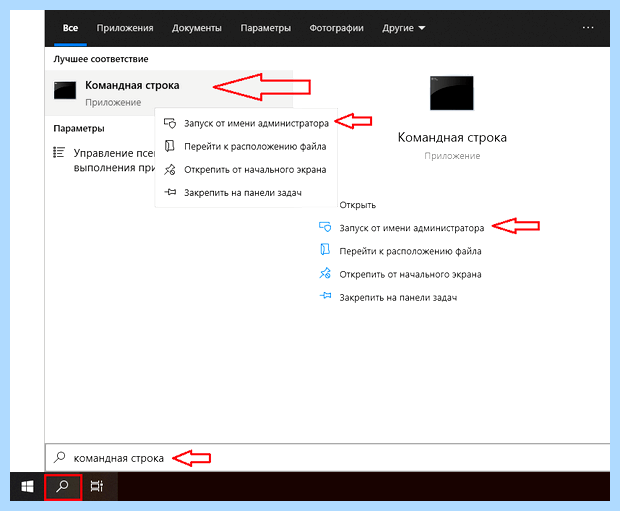Click the shield icon in the context menu

click(x=170, y=123)
